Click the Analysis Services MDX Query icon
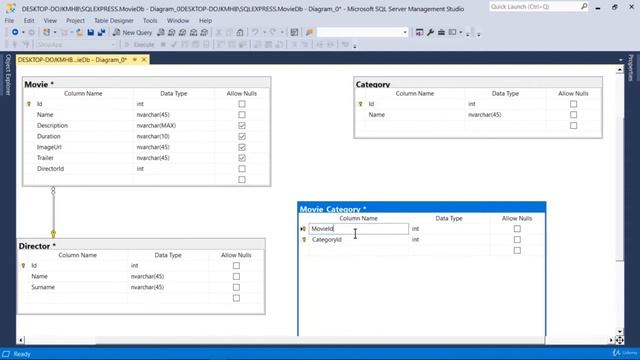This screenshot has width=640, height=360. pyautogui.click(x=171, y=32)
